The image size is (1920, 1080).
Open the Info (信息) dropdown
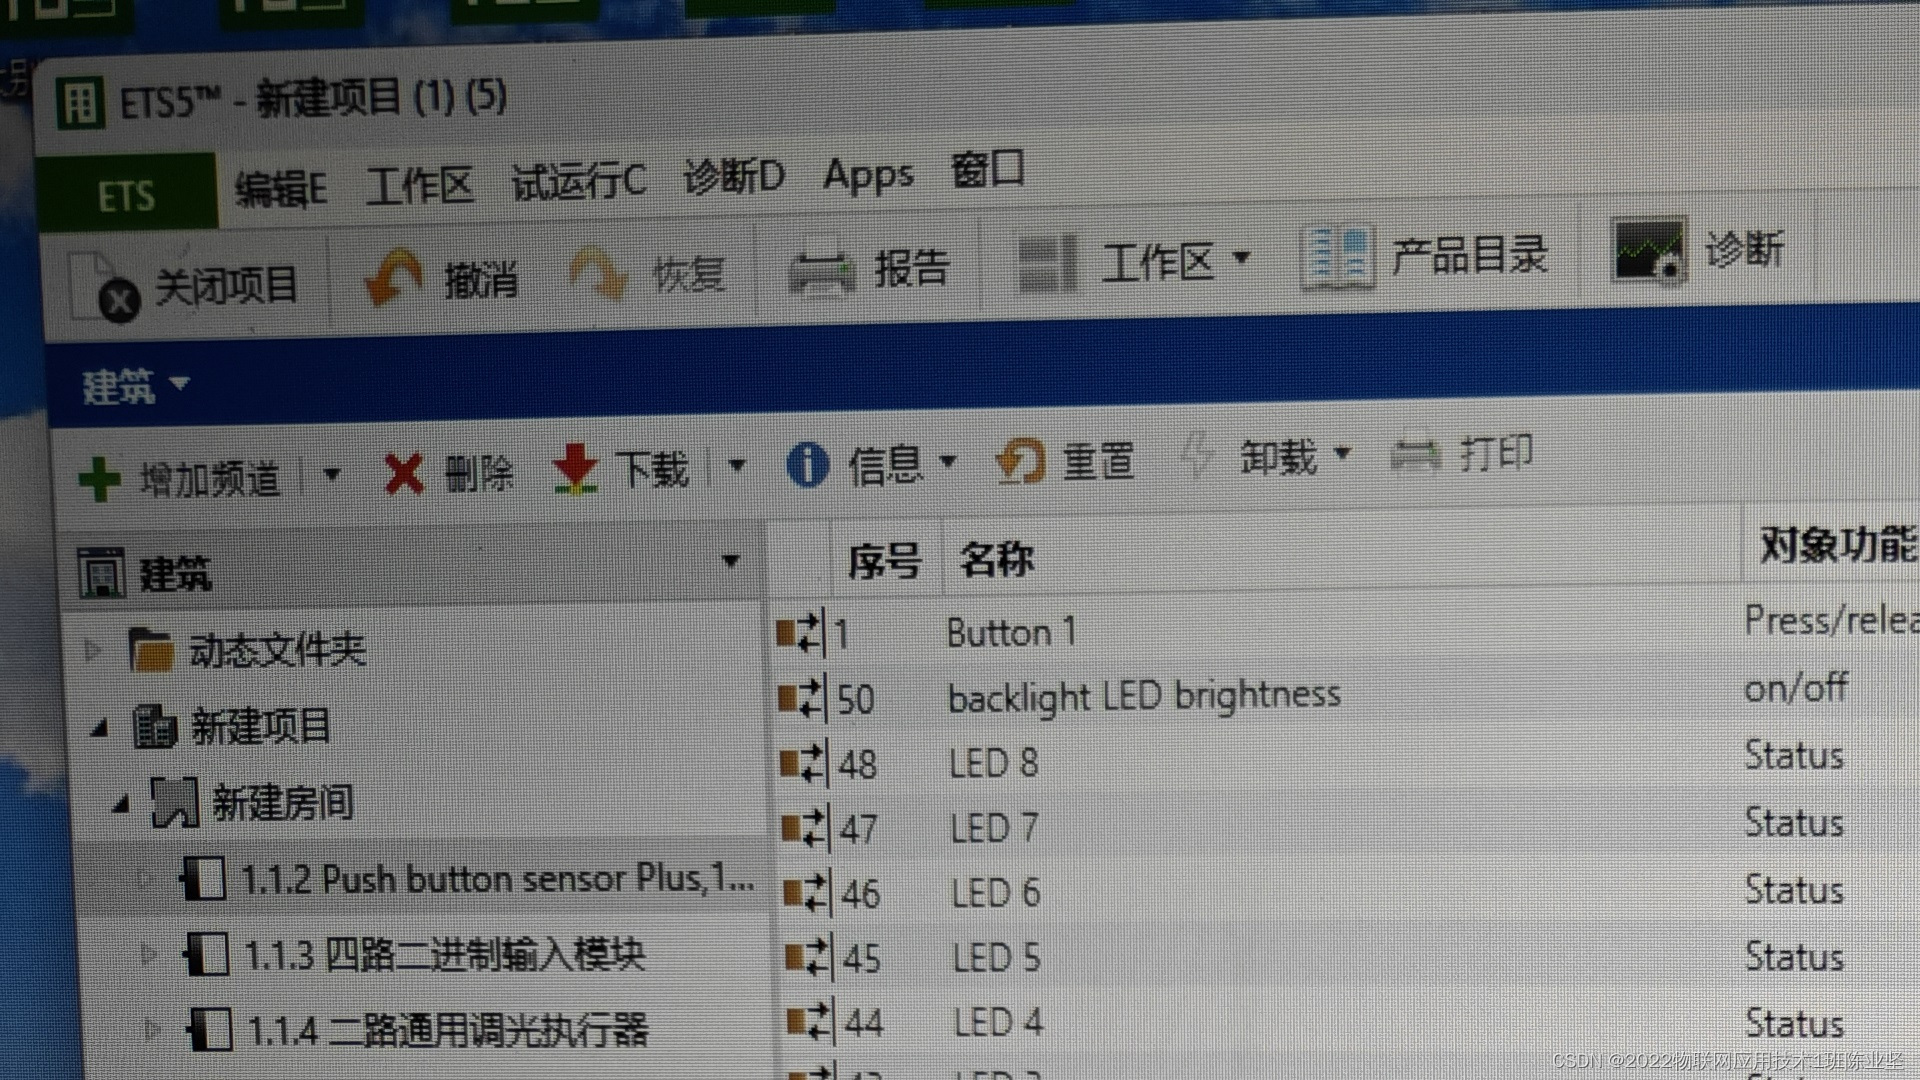[x=947, y=462]
